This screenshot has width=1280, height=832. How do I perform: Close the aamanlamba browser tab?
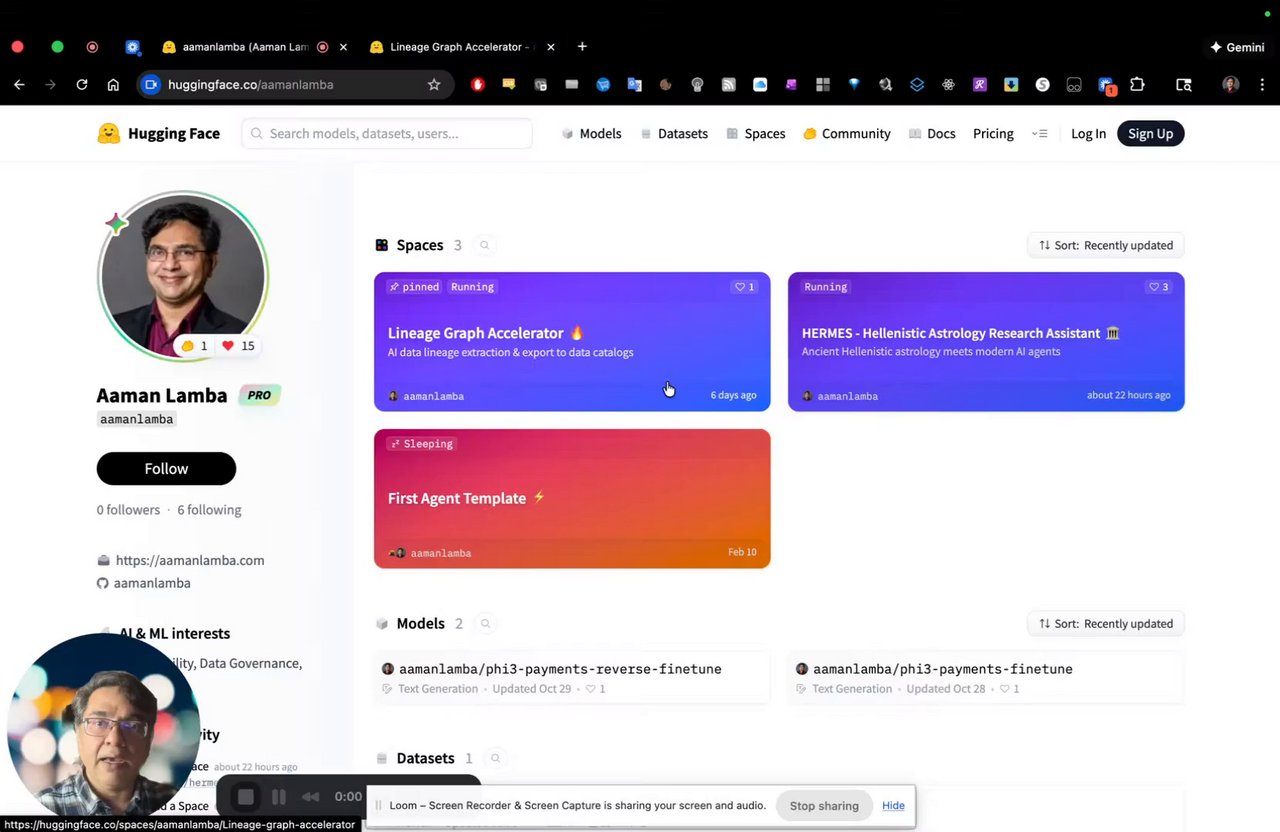tap(344, 47)
